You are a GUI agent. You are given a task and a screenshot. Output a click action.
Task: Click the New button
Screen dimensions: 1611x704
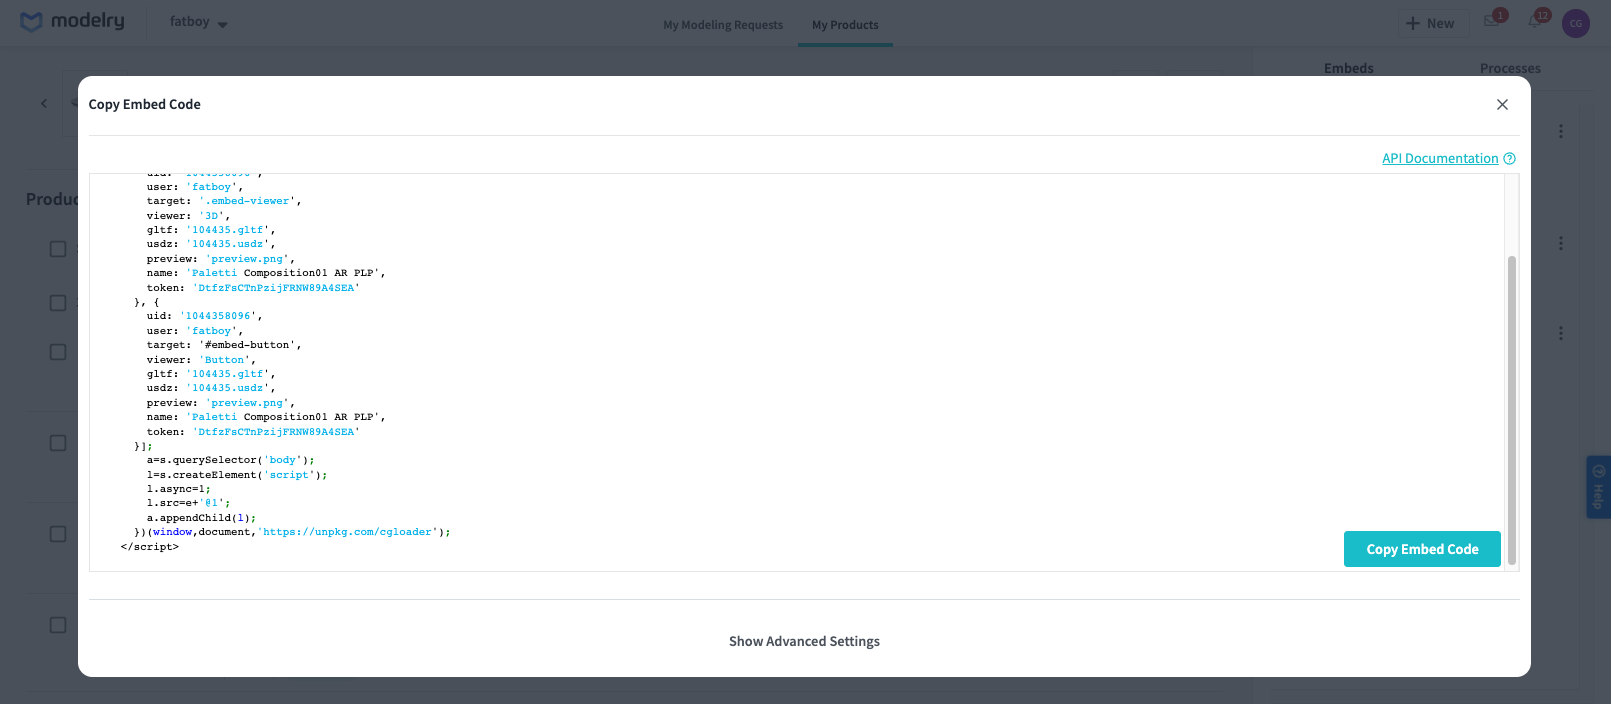point(1433,23)
